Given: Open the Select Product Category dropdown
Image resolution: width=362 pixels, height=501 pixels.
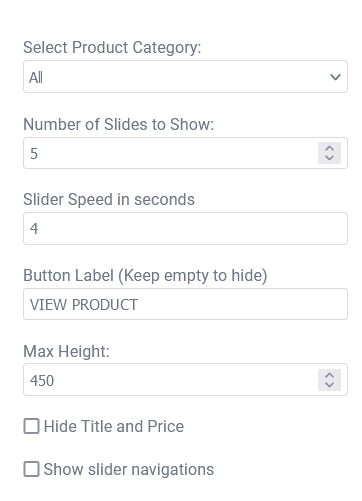Looking at the screenshot, I should (x=185, y=77).
